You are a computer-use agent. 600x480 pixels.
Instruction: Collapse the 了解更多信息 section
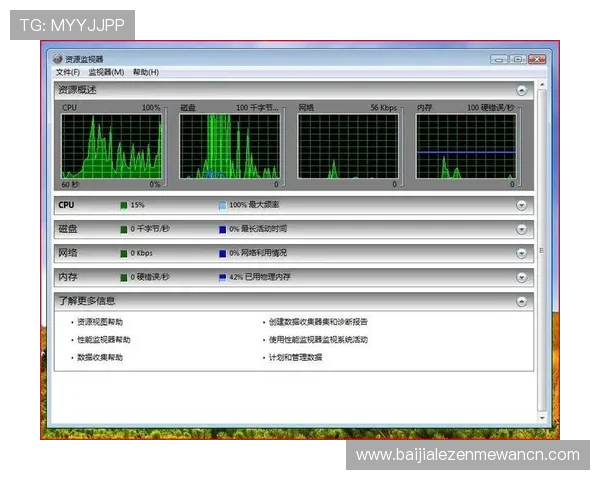(521, 301)
